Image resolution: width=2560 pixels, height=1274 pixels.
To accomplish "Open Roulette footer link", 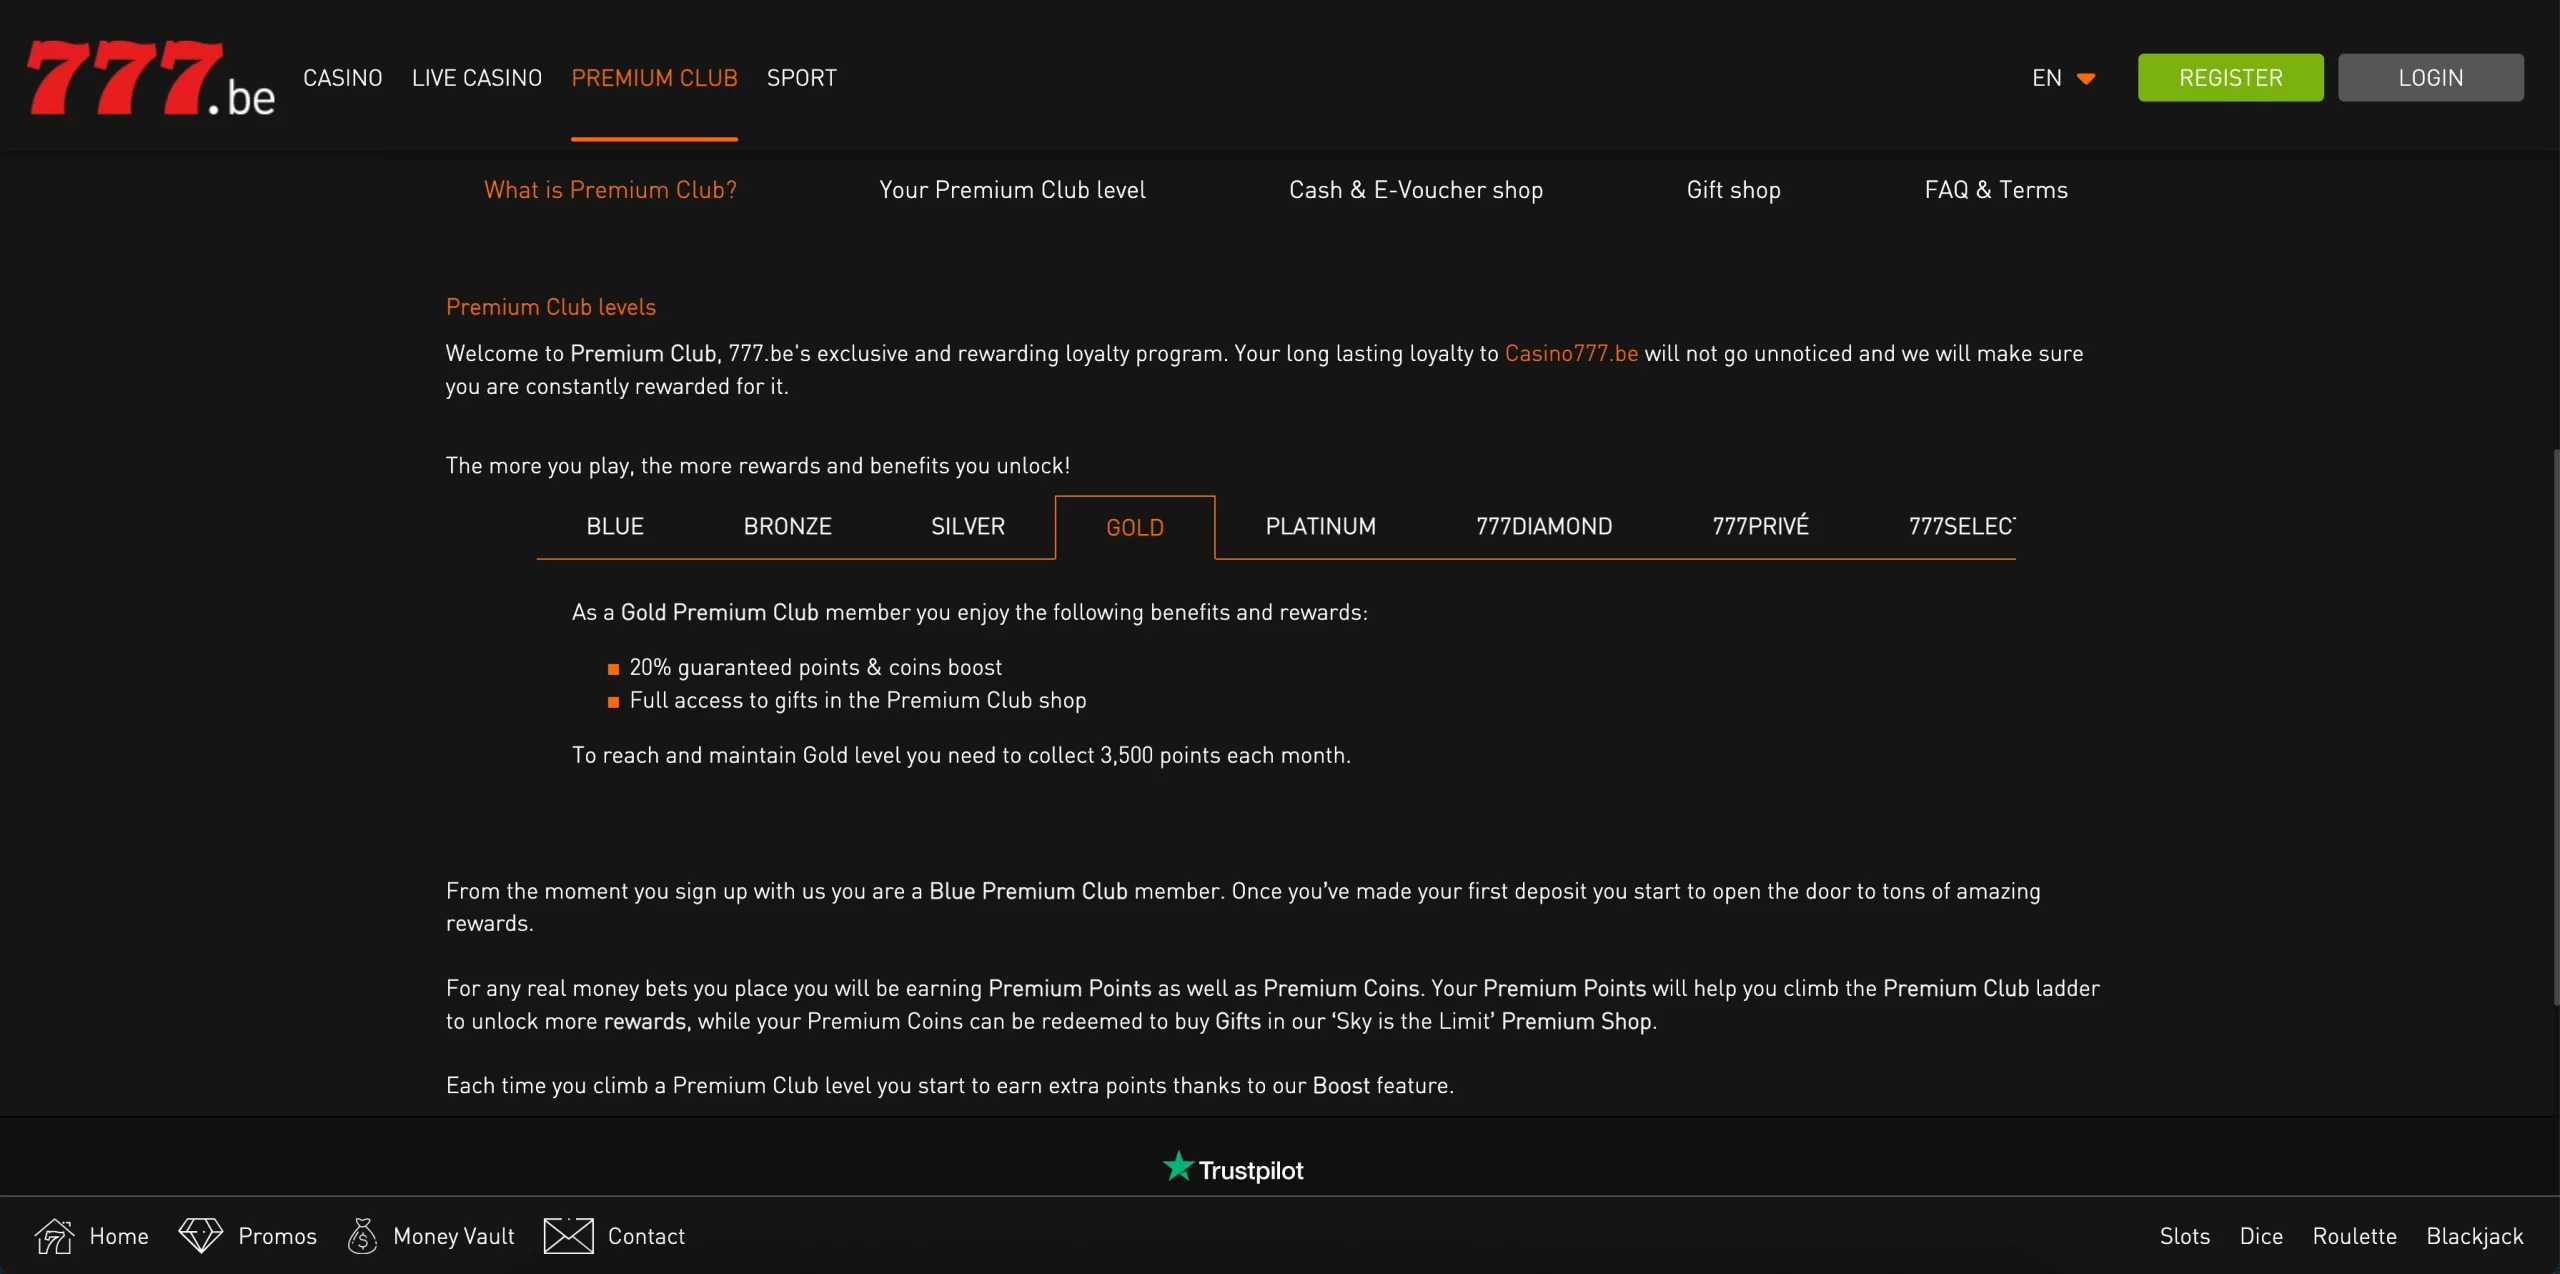I will coord(2354,1237).
